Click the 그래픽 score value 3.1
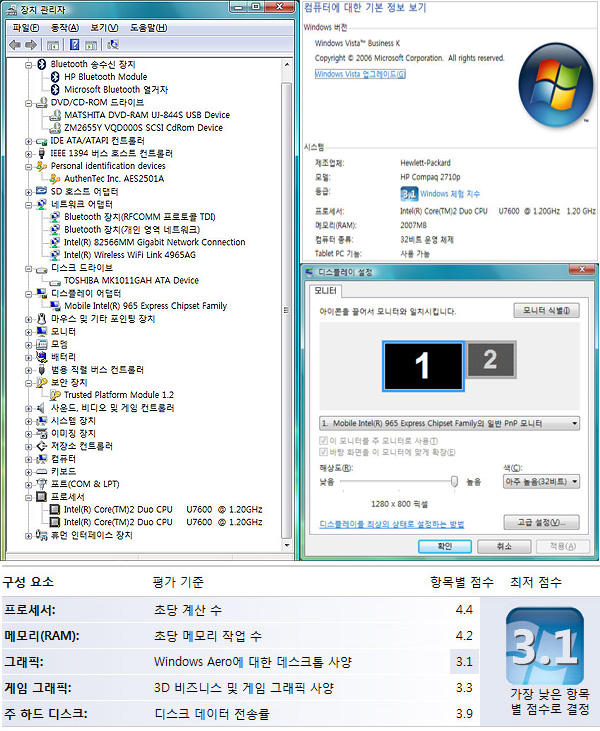 (464, 662)
